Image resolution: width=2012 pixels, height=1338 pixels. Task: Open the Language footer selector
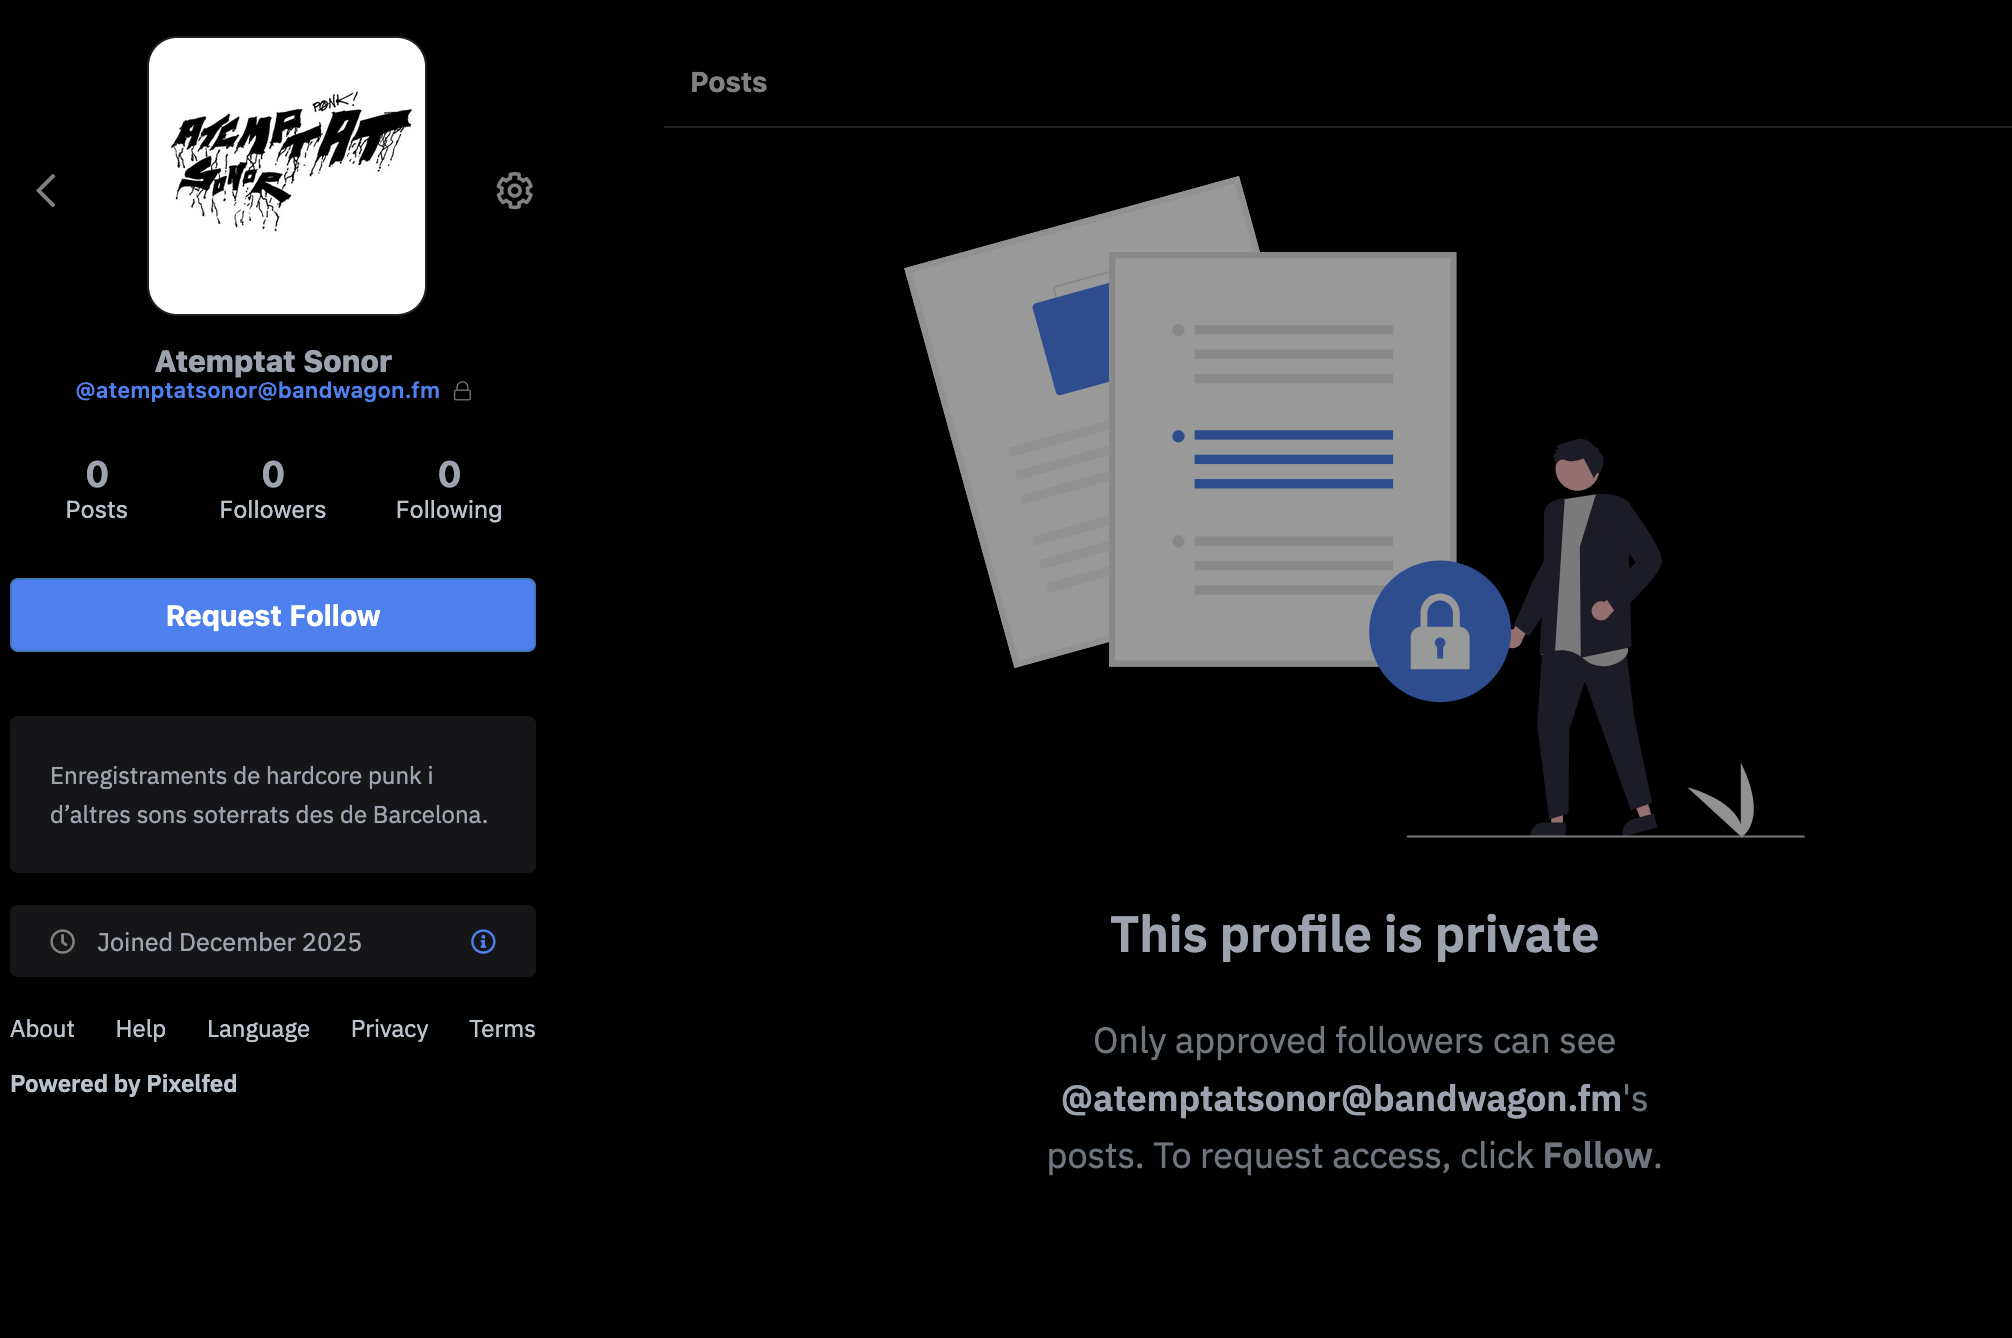[258, 1028]
